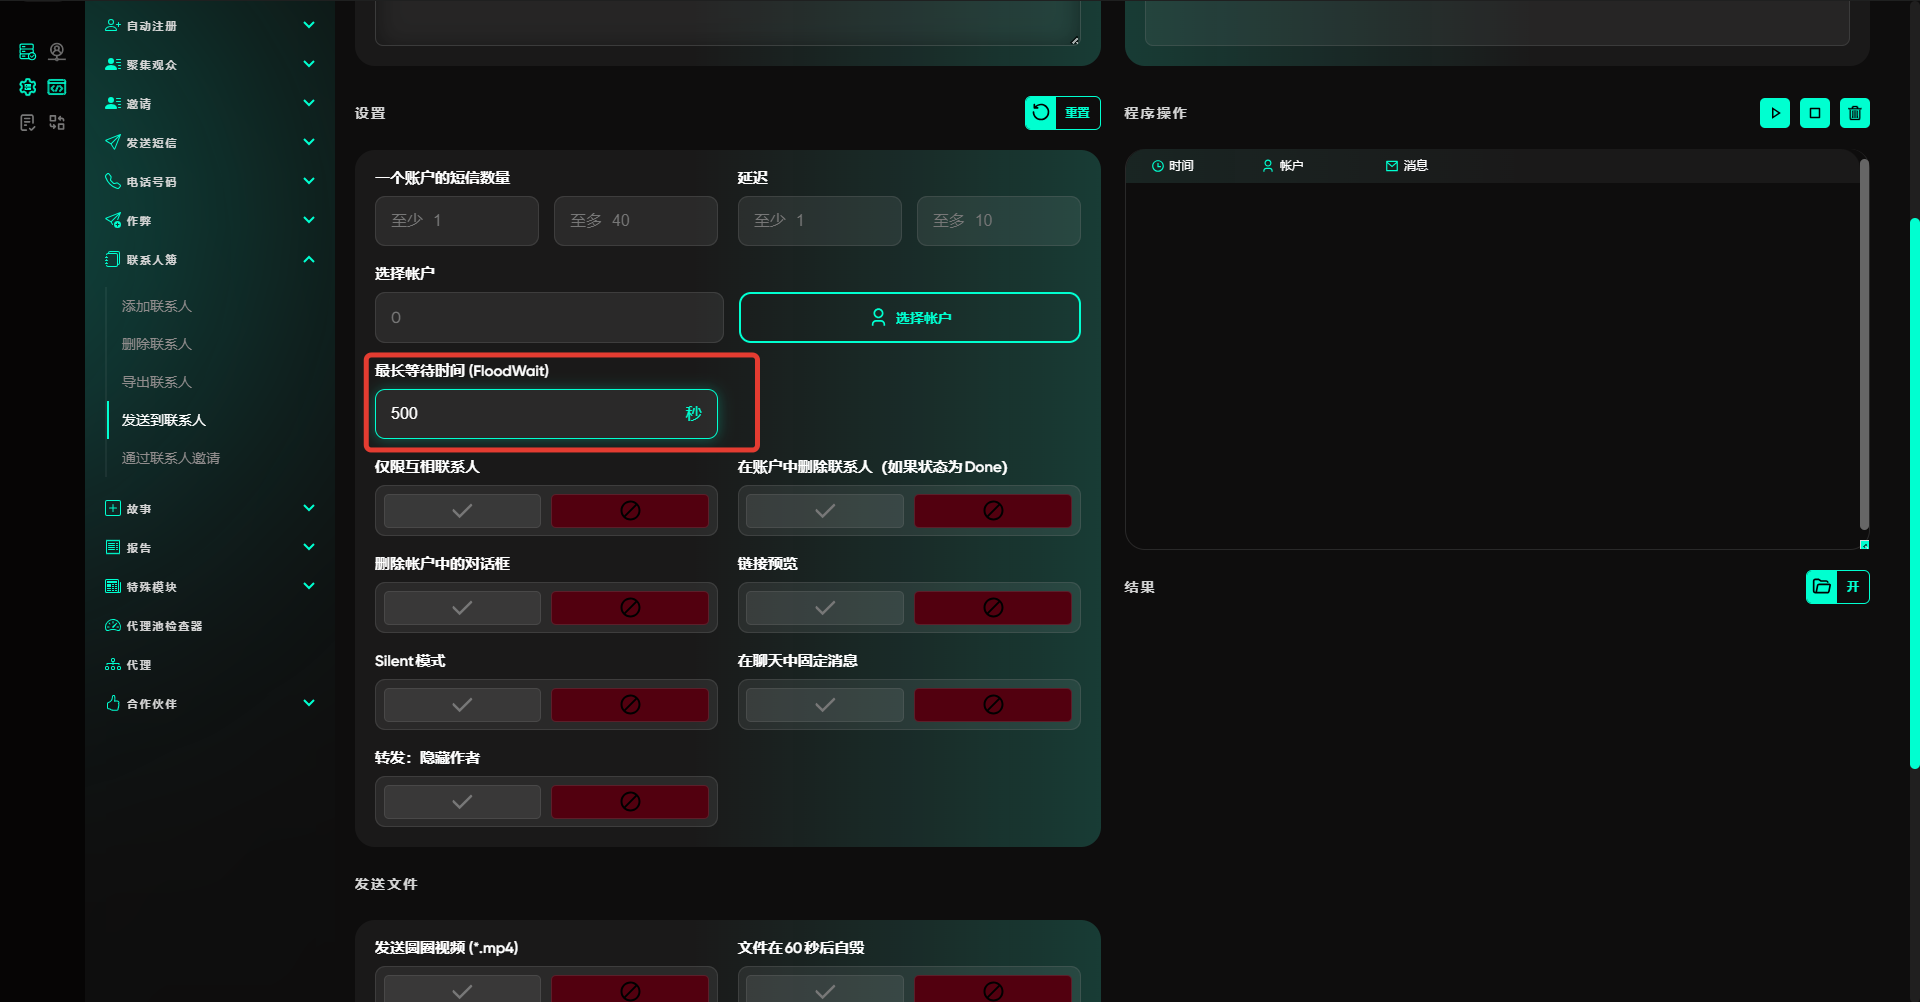Open the code window icon in the left rail
1920x1002 pixels.
57,87
